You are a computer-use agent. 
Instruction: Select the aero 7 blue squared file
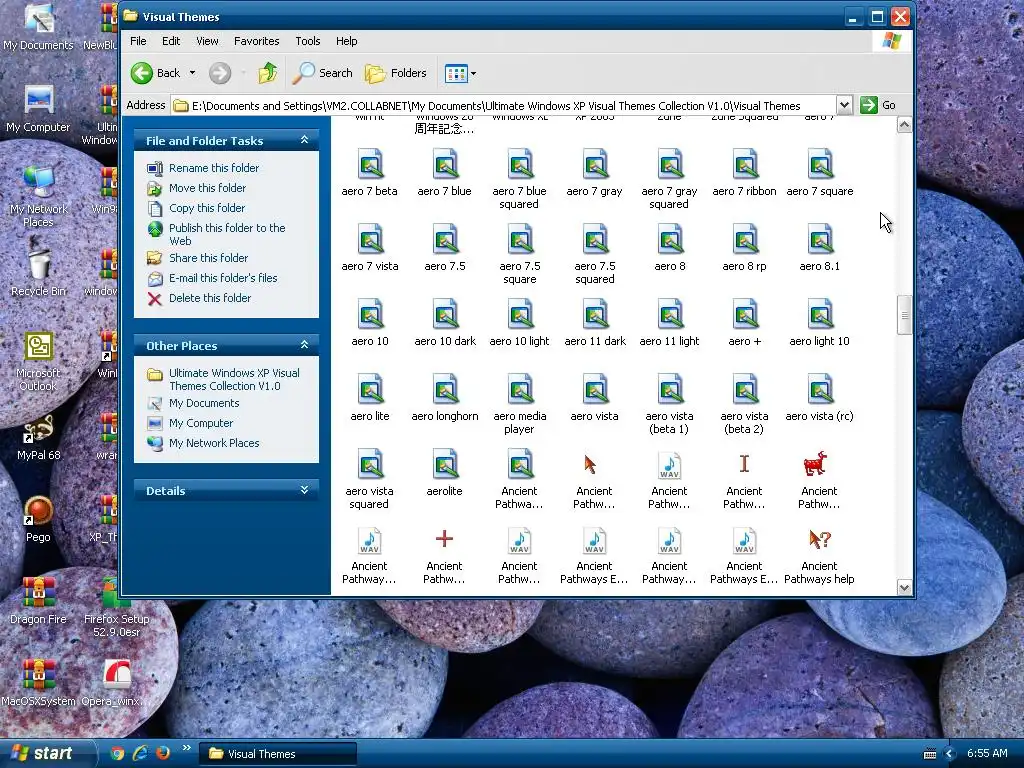(519, 179)
